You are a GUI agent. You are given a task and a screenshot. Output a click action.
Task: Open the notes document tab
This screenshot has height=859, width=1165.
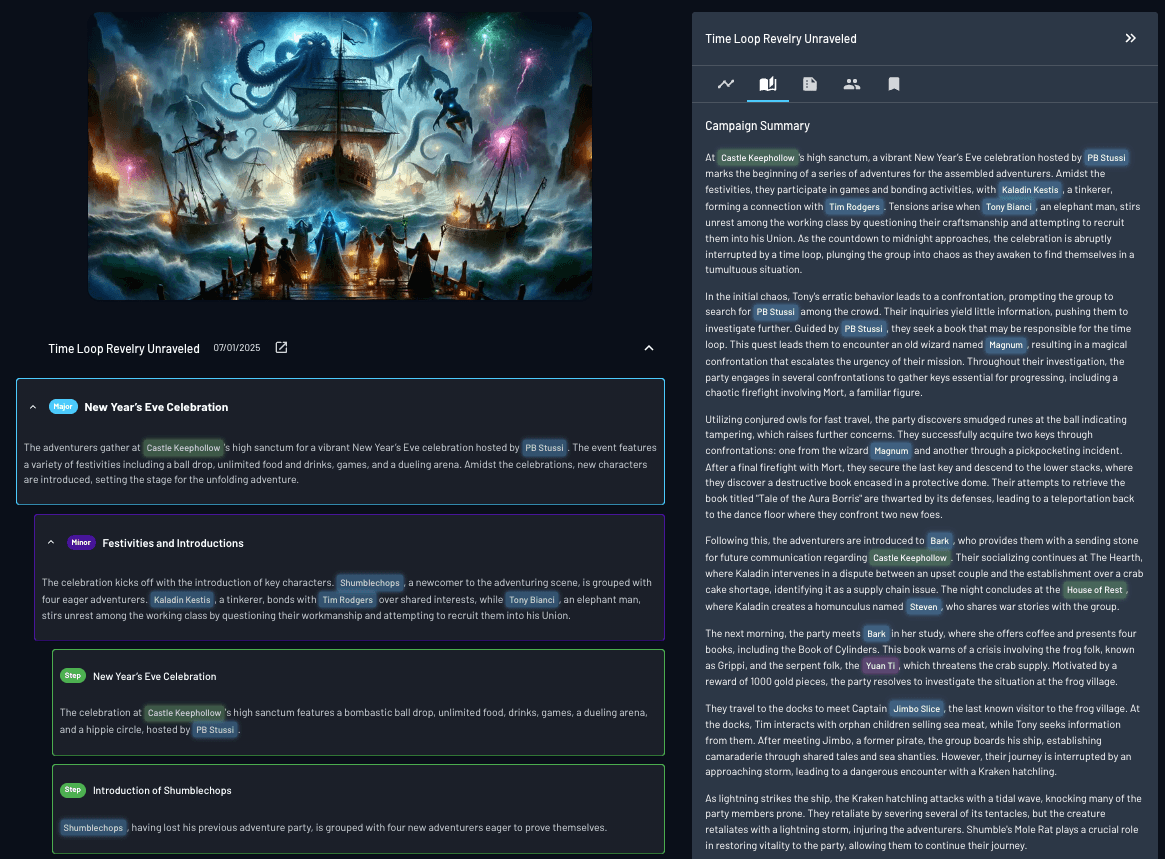click(x=810, y=84)
